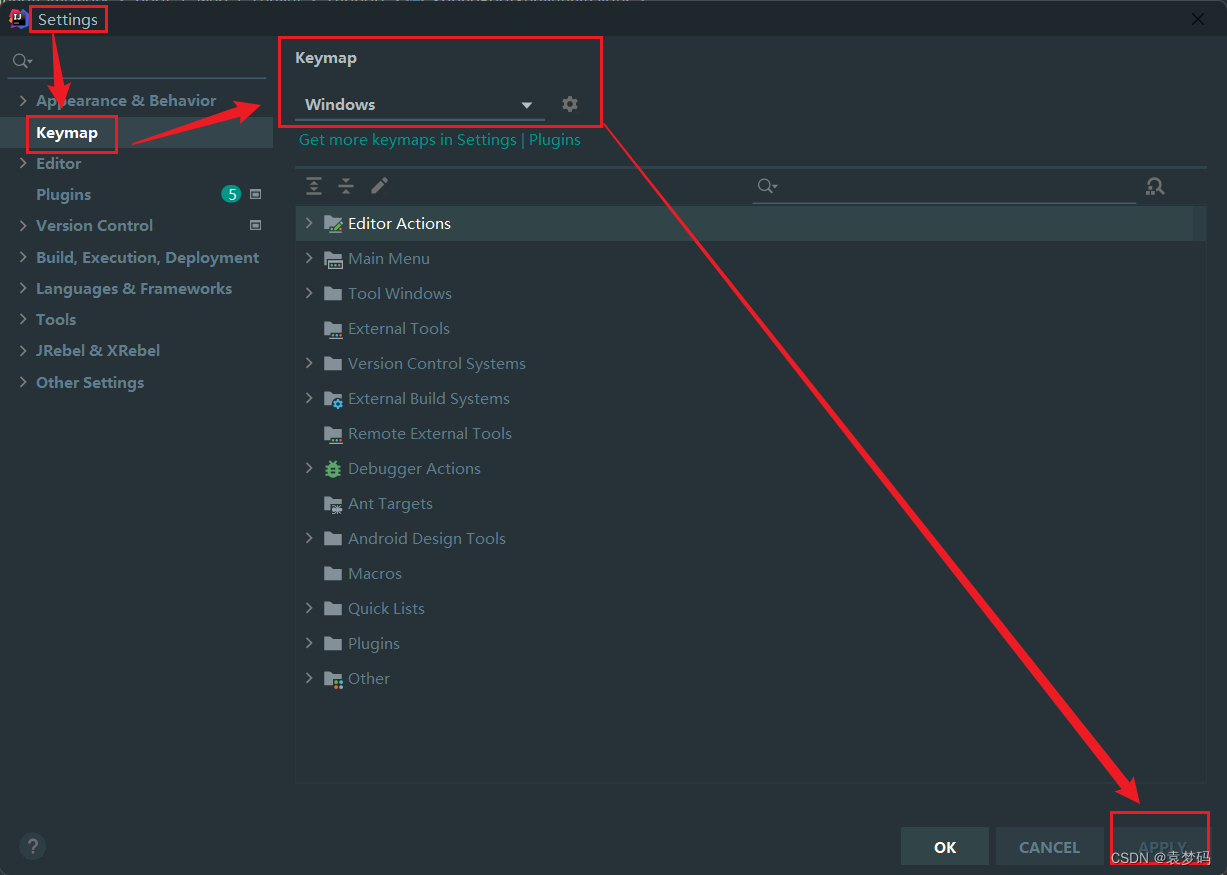Click the Expand All icon in keymap toolbar
Image resolution: width=1227 pixels, height=875 pixels.
pyautogui.click(x=314, y=186)
